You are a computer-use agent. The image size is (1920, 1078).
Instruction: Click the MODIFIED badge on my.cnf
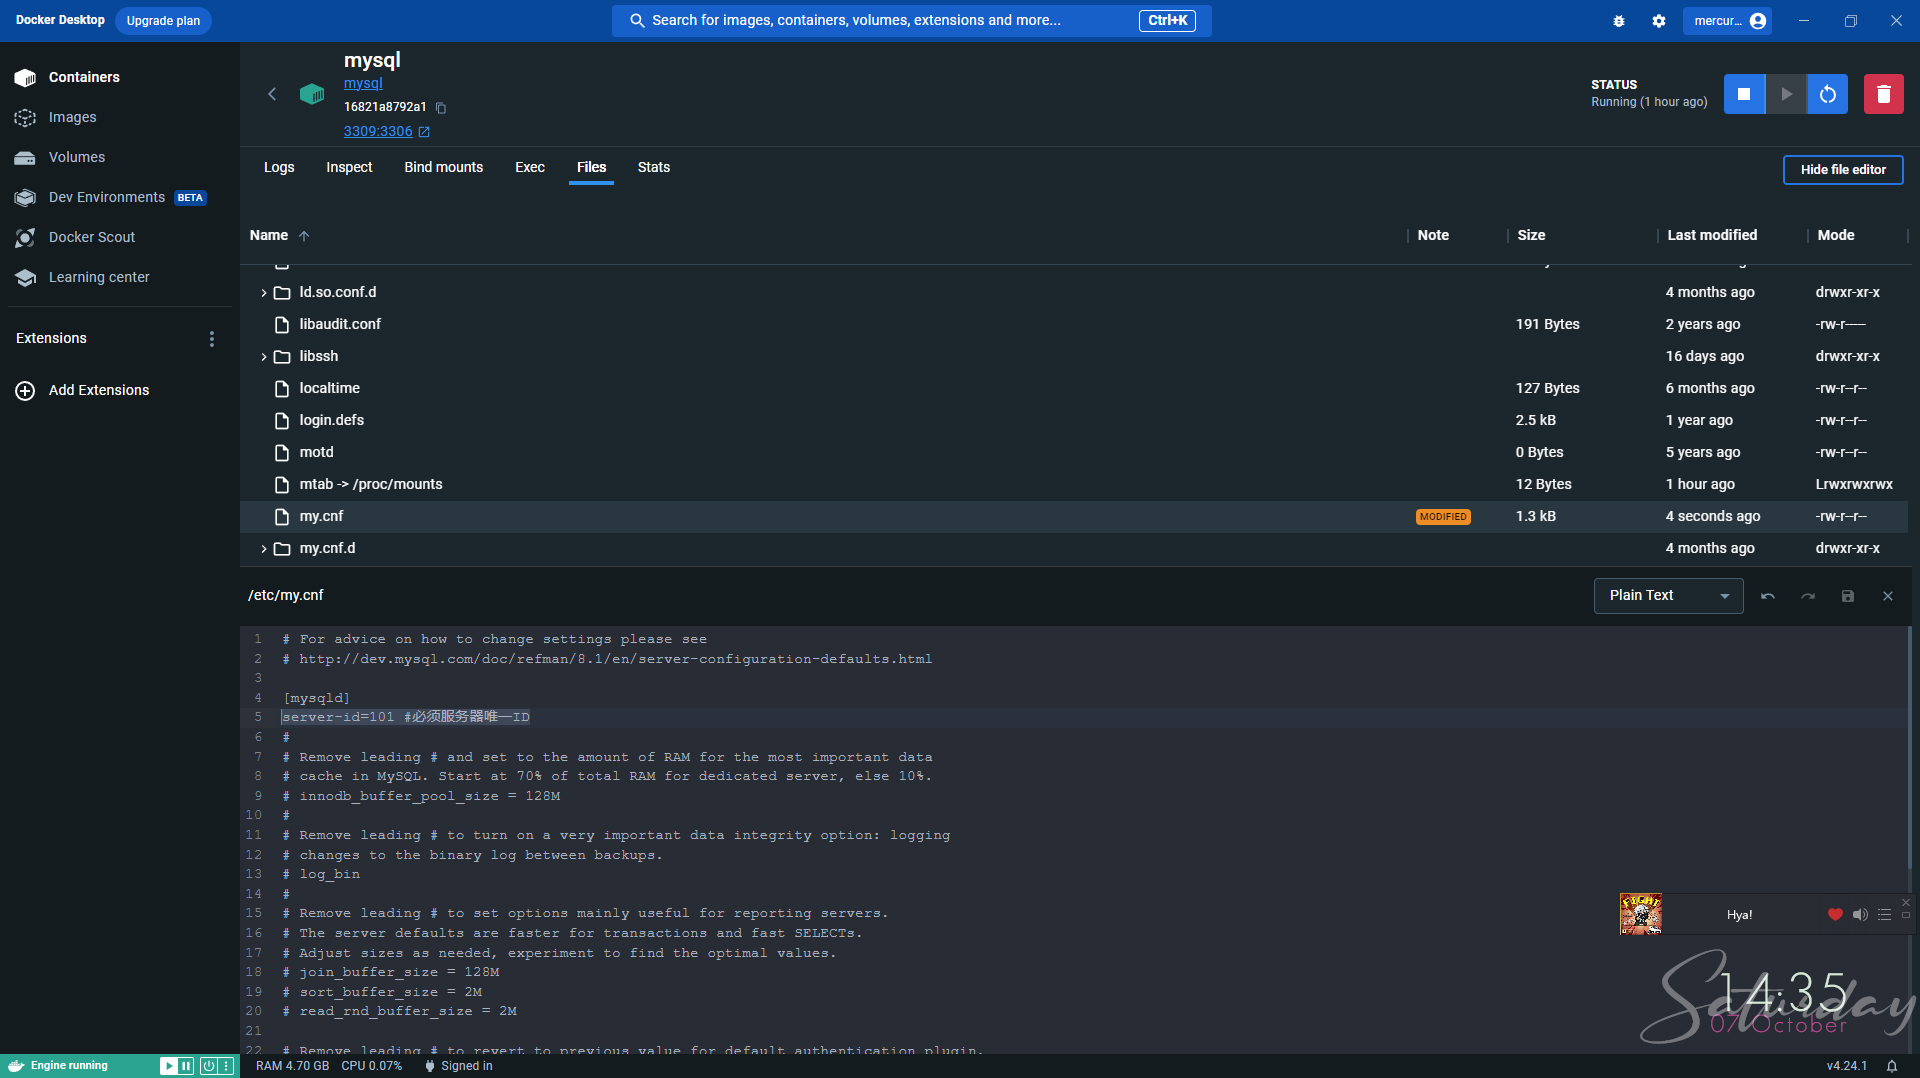coord(1443,517)
